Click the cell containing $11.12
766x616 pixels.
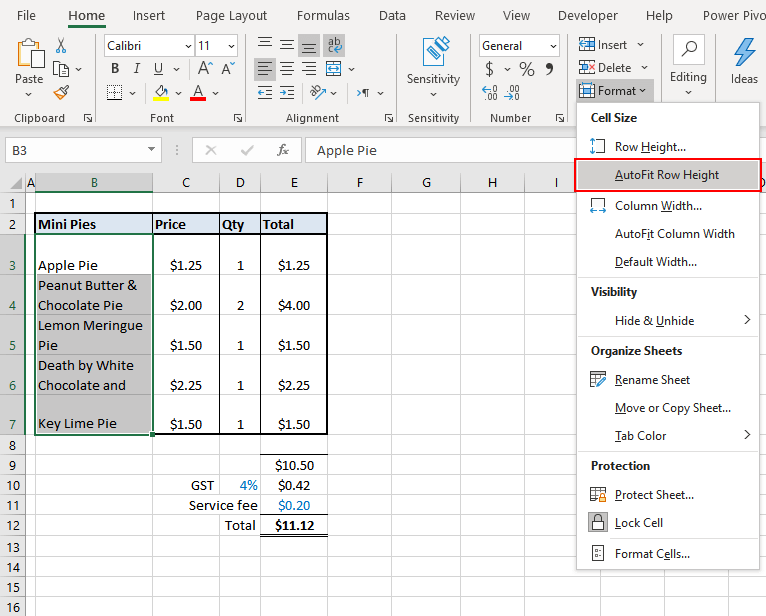294,525
